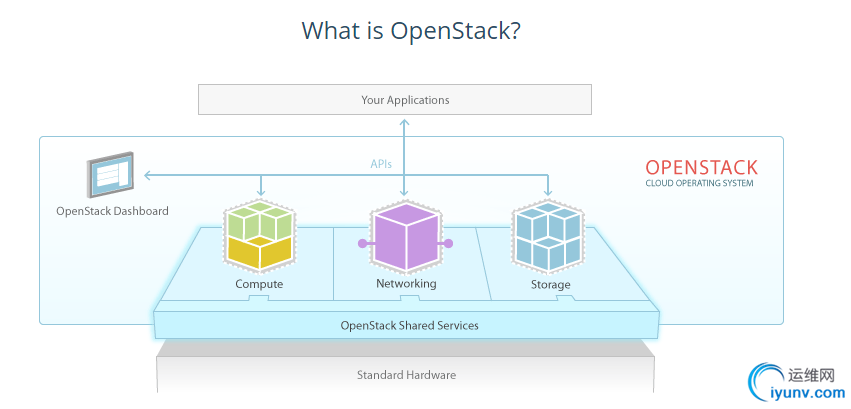This screenshot has width=851, height=409.
Task: Select the blue Storage cubes icon
Action: [x=548, y=237]
